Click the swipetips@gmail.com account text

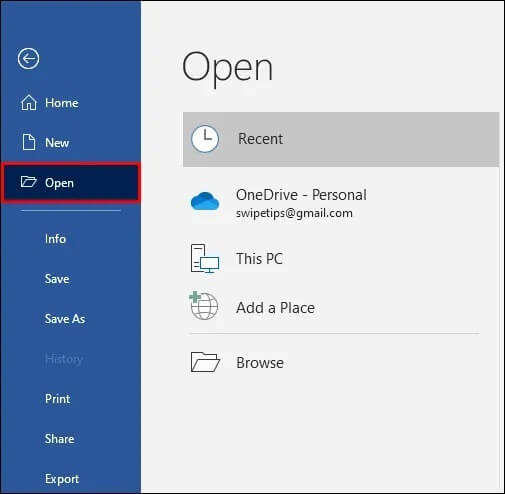294,213
